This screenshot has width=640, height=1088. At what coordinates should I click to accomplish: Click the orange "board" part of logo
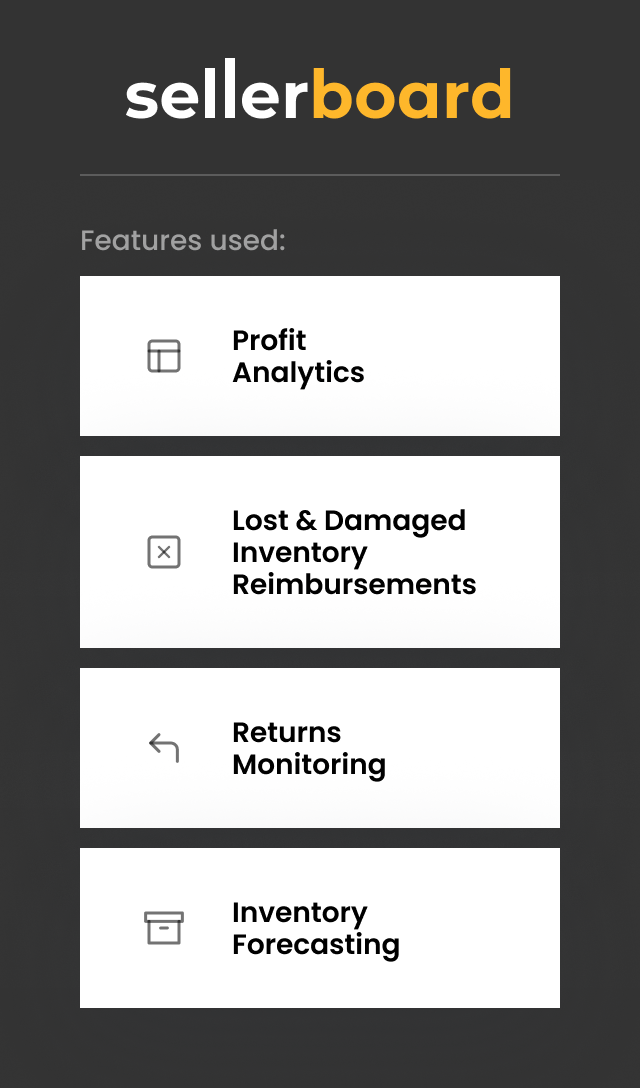tap(411, 96)
